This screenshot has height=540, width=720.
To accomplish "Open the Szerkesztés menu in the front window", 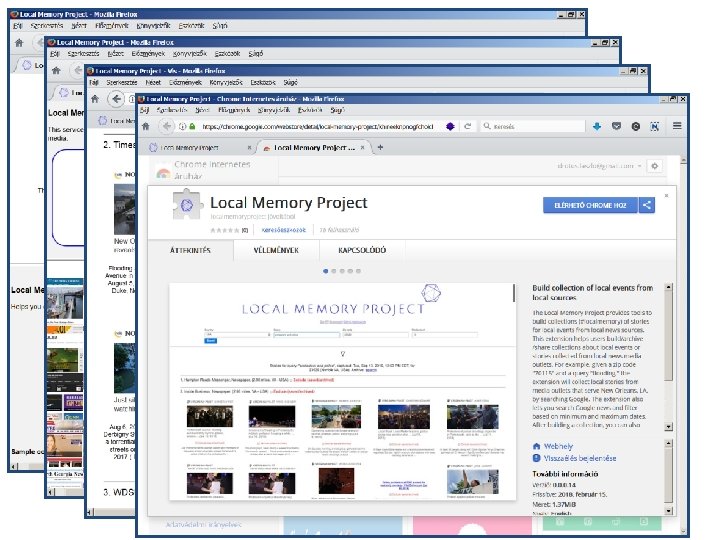I will click(172, 110).
